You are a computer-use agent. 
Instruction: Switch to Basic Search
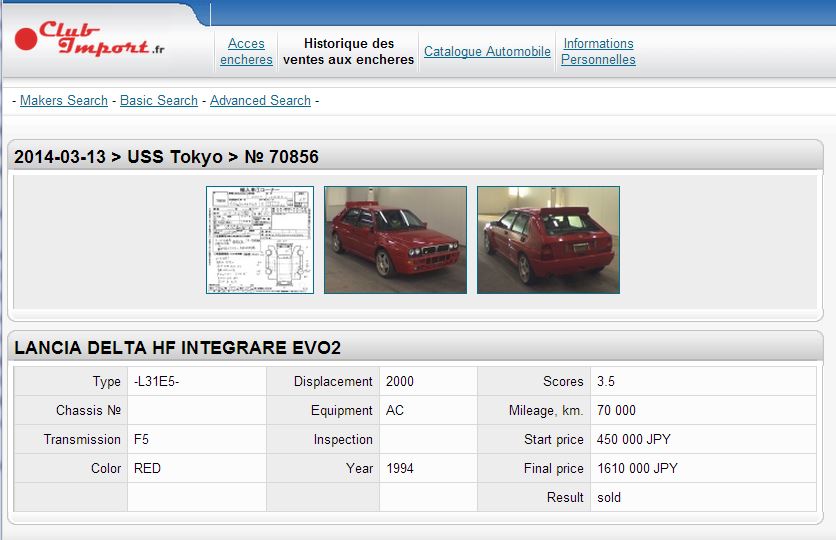click(159, 100)
